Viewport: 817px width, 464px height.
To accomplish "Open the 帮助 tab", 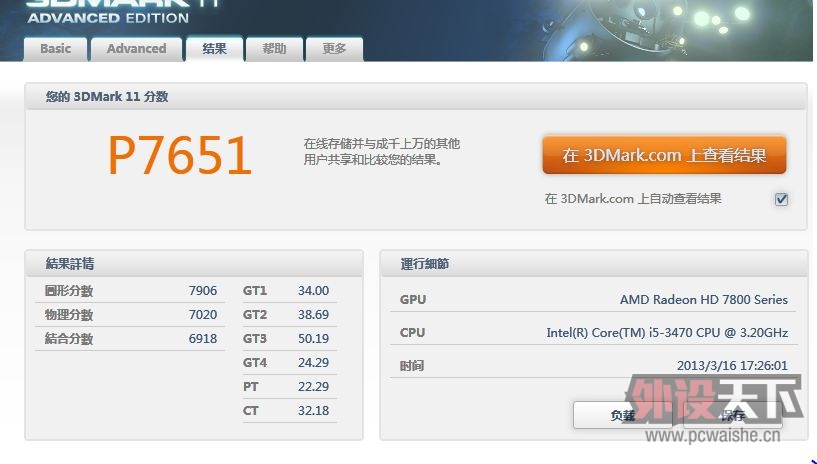I will (274, 49).
